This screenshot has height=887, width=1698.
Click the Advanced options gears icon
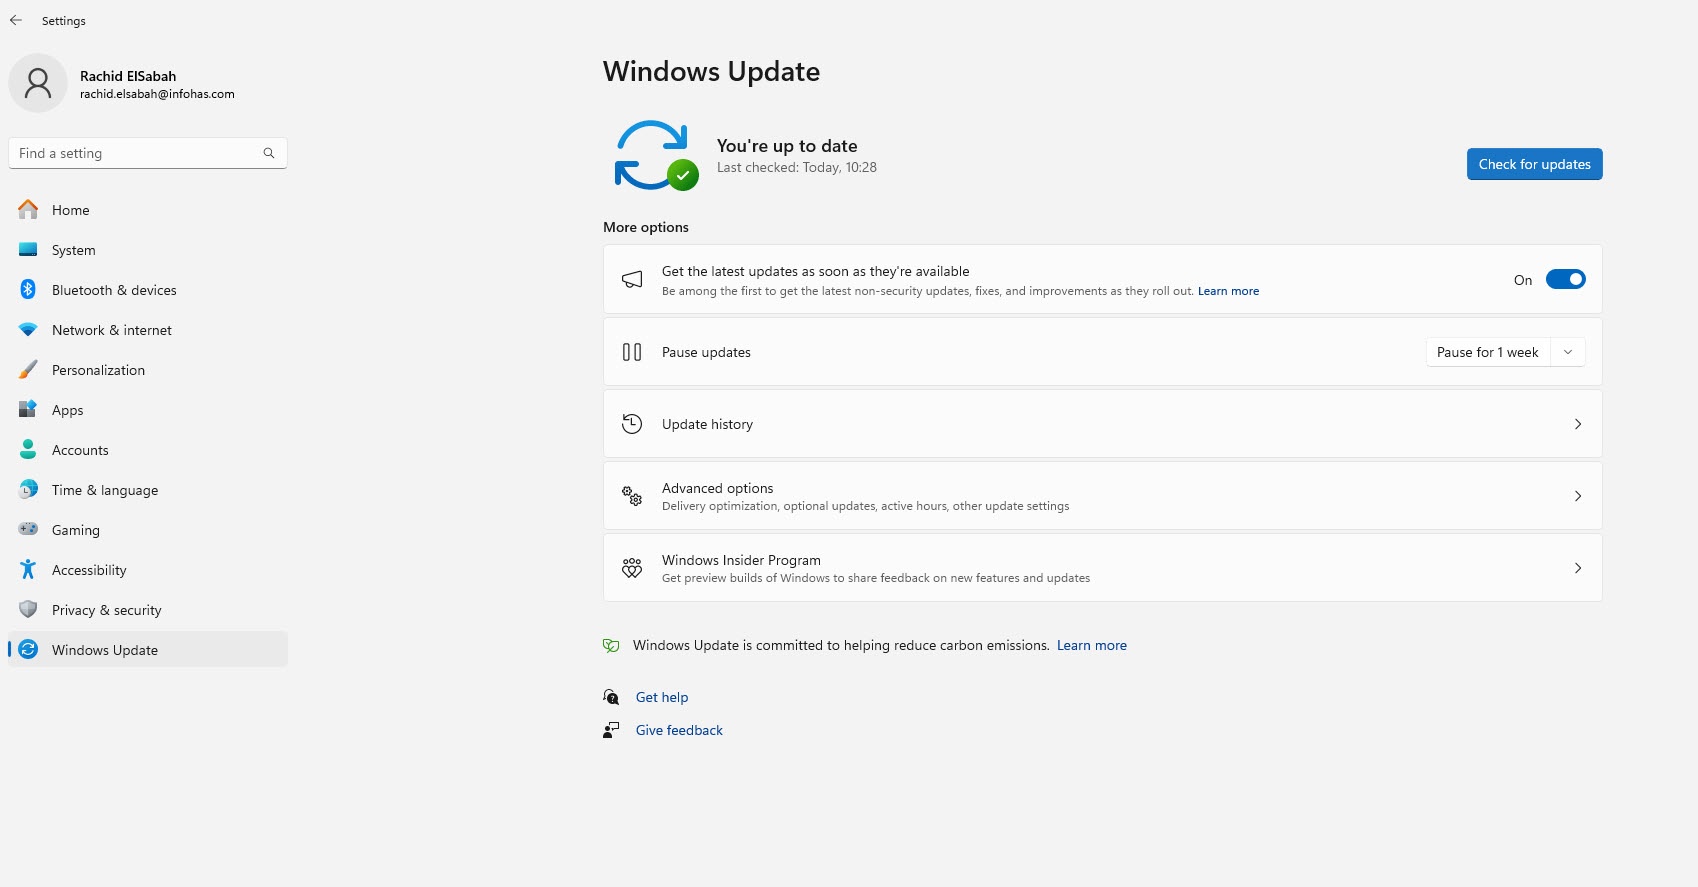[632, 496]
